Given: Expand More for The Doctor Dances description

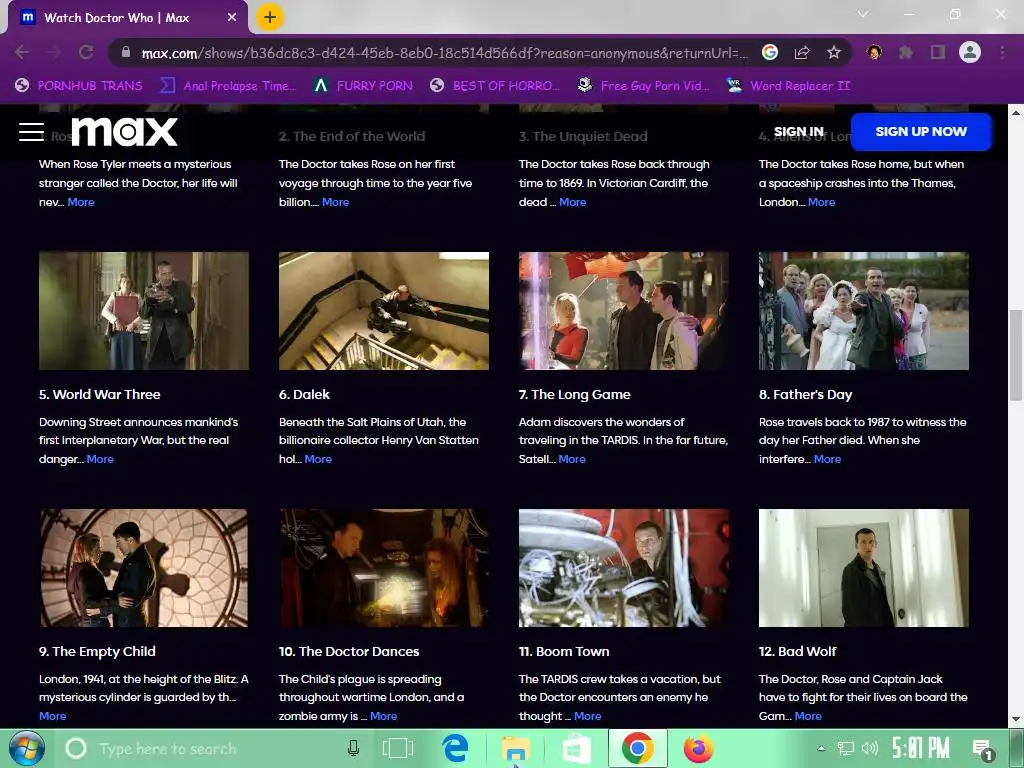Looking at the screenshot, I should (x=383, y=716).
